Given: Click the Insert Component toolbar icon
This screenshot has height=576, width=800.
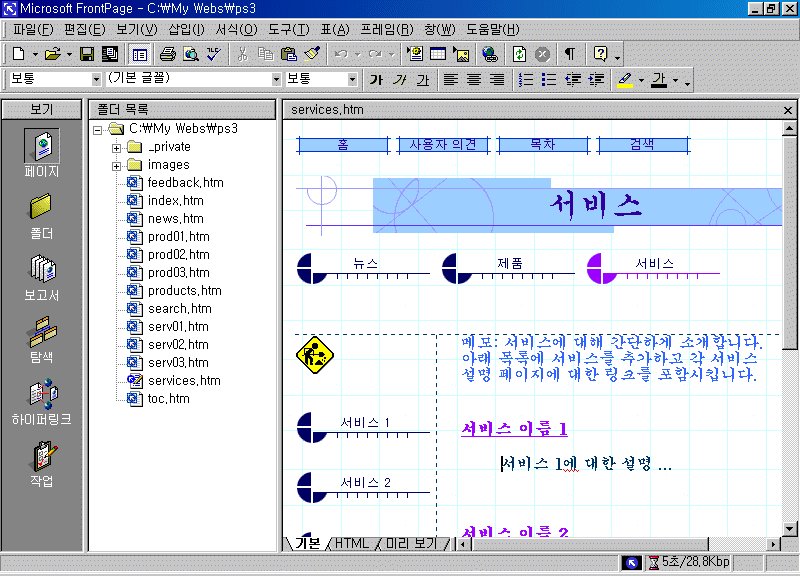Looking at the screenshot, I should click(415, 54).
